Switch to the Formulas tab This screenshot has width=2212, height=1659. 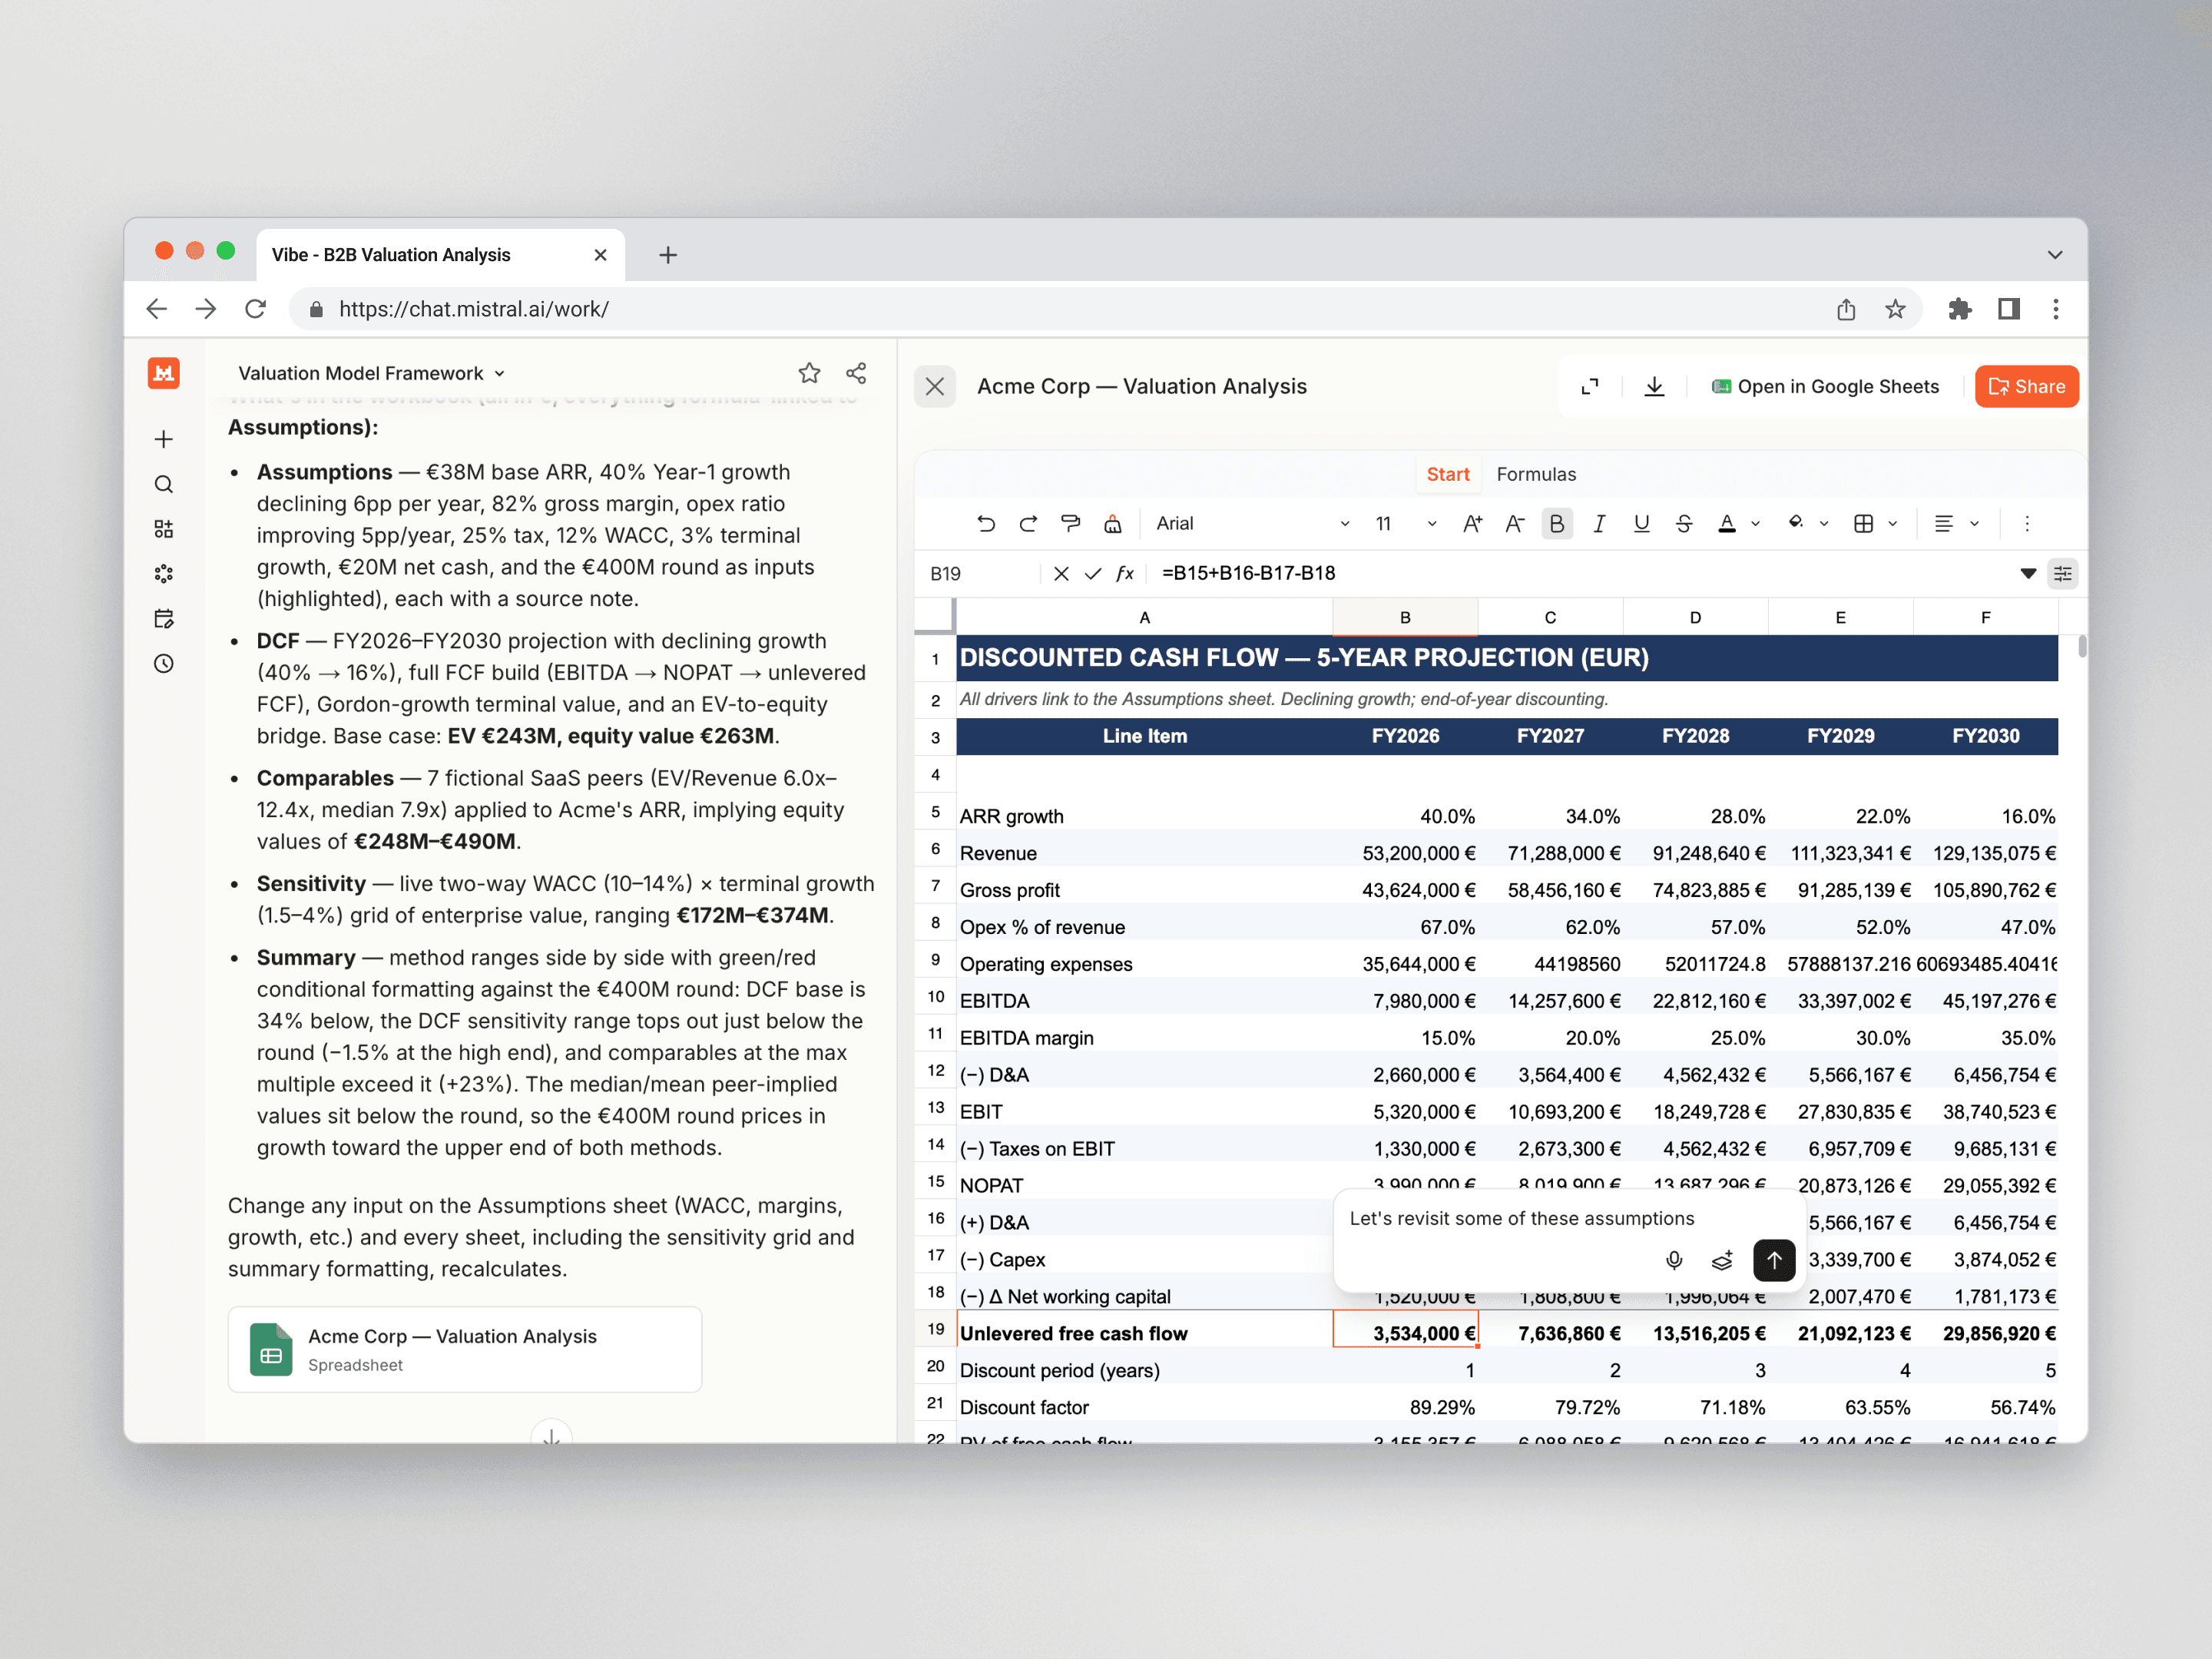[x=1536, y=474]
